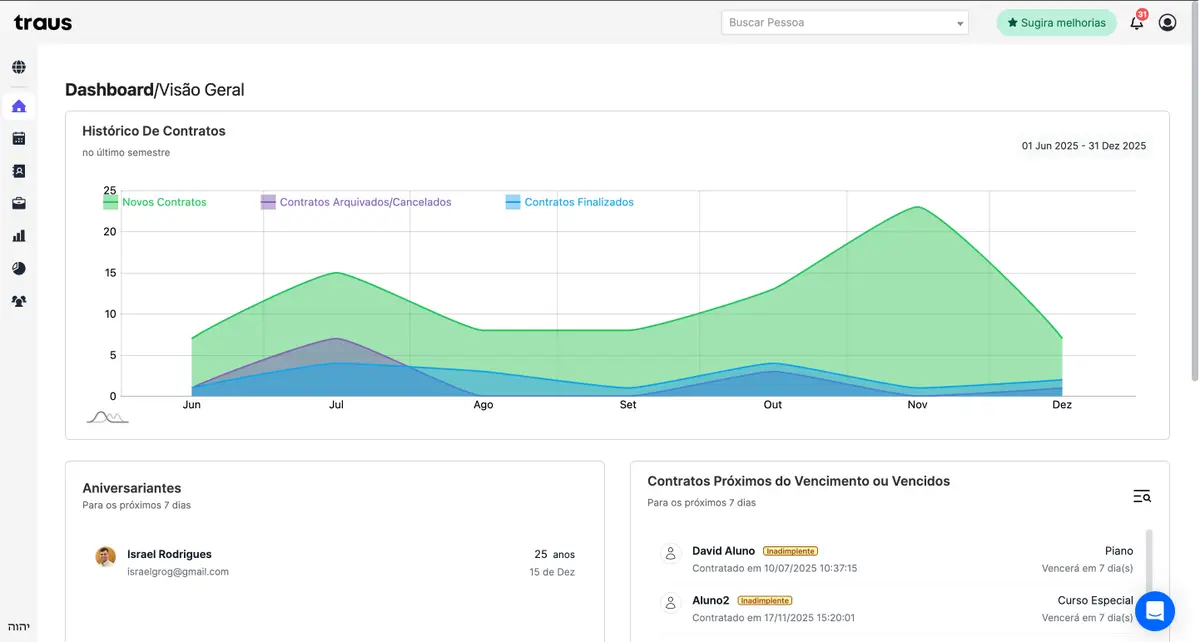Open the date range 01 Jun 2025 picker
1200x642 pixels.
point(1083,146)
